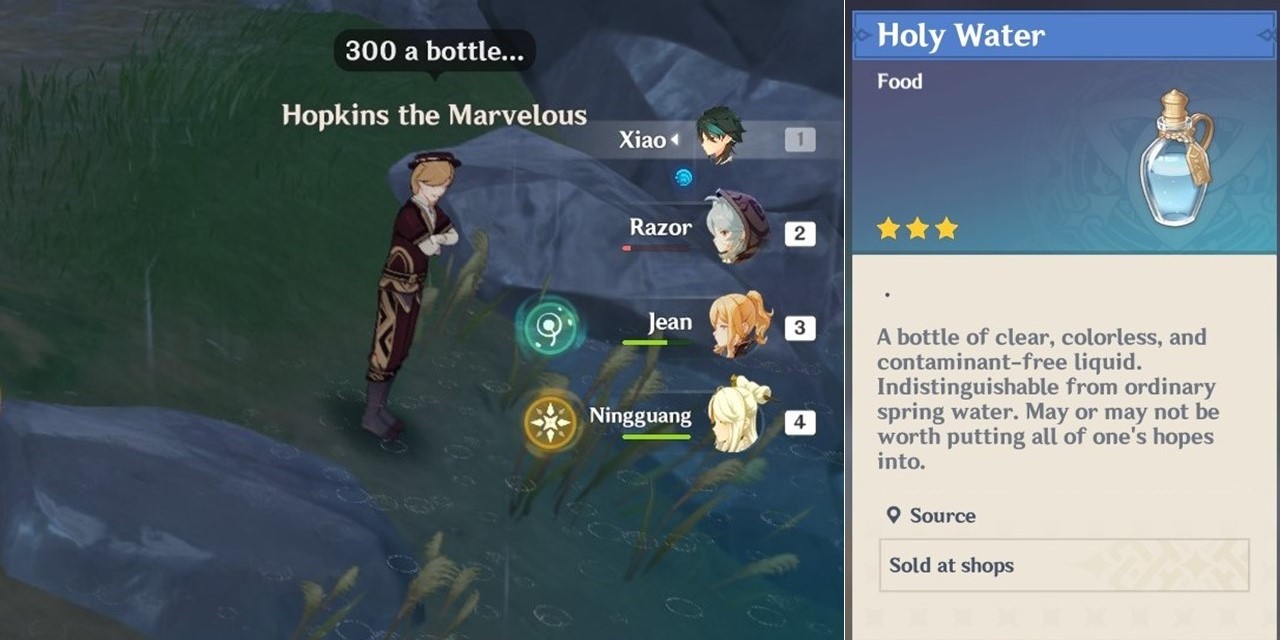Select Xiao's character portrait
This screenshot has width=1280, height=640.
pyautogui.click(x=719, y=136)
